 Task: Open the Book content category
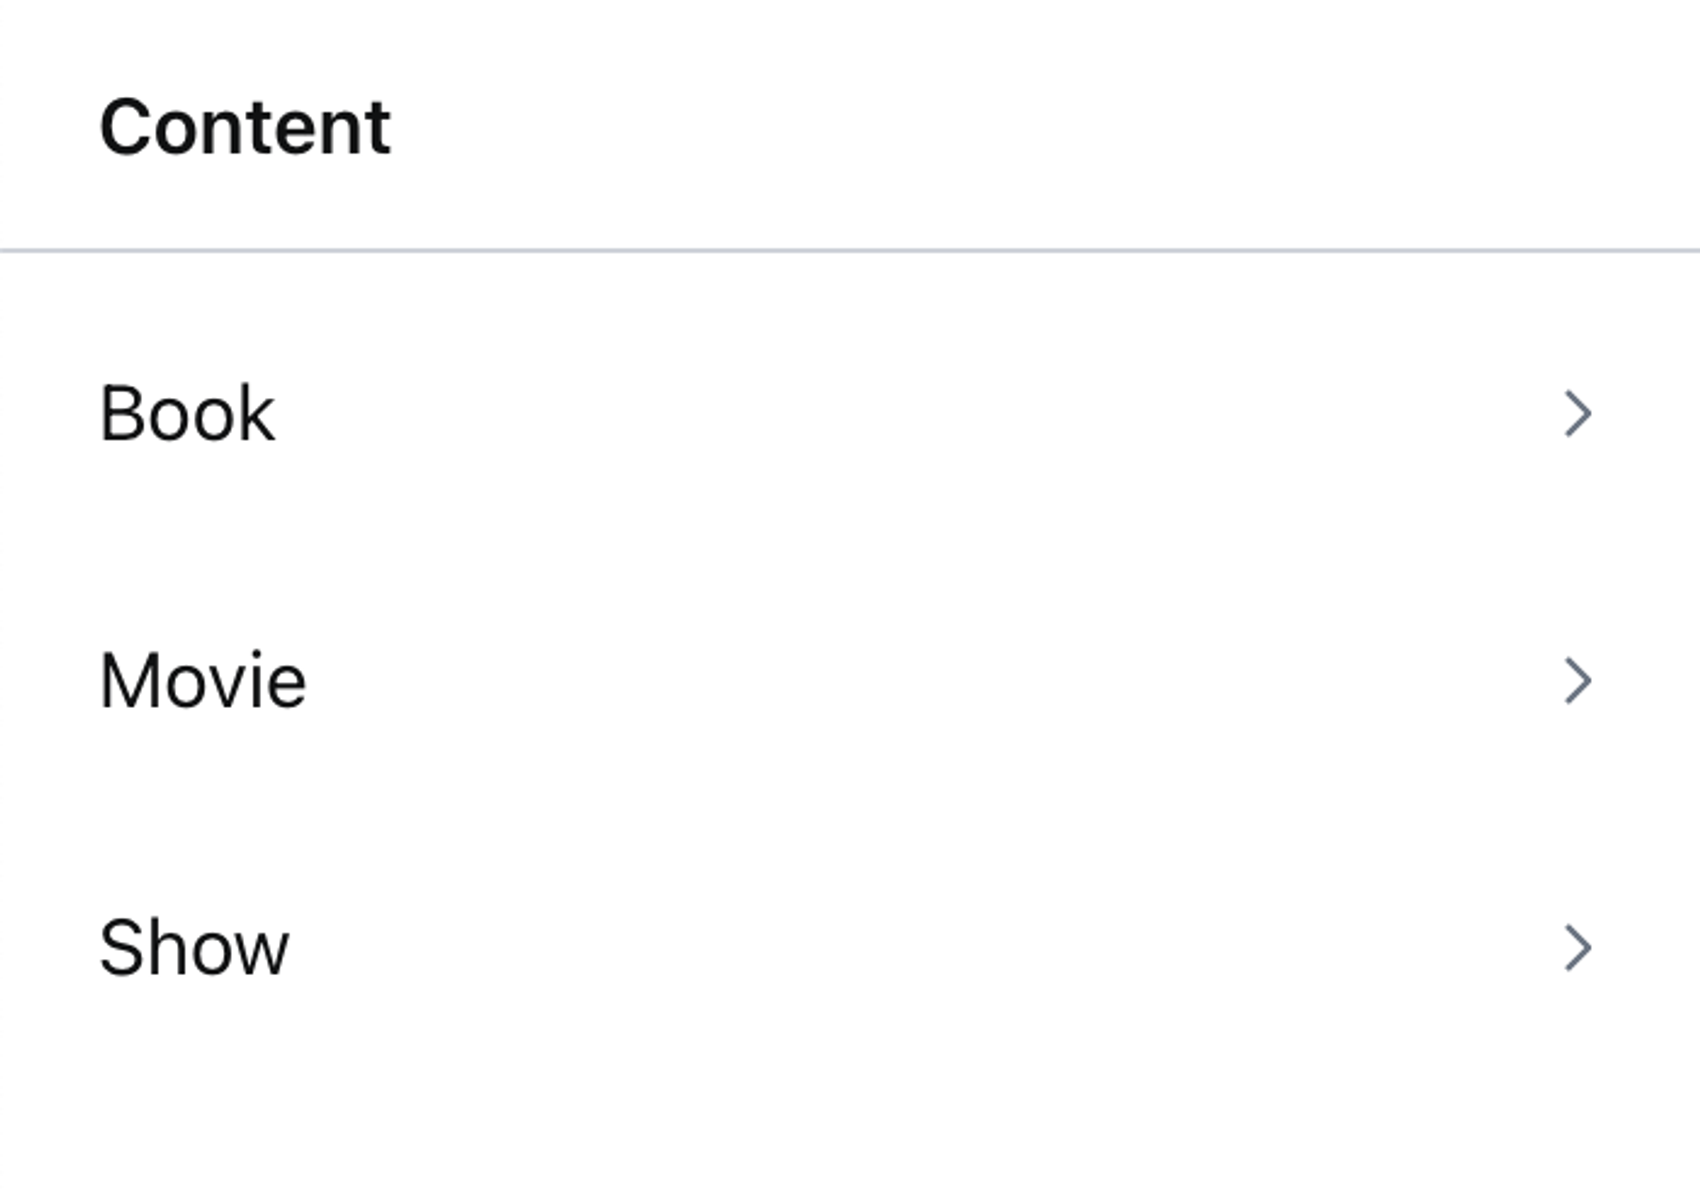point(187,414)
